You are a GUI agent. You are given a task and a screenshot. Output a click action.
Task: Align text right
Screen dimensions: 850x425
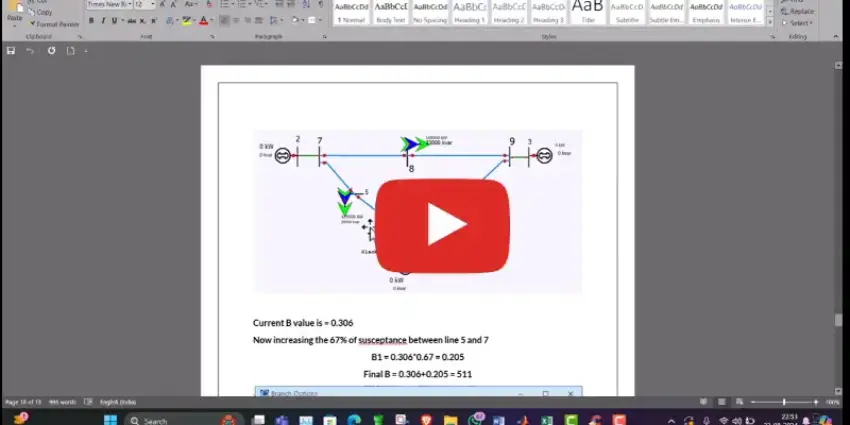[247, 21]
